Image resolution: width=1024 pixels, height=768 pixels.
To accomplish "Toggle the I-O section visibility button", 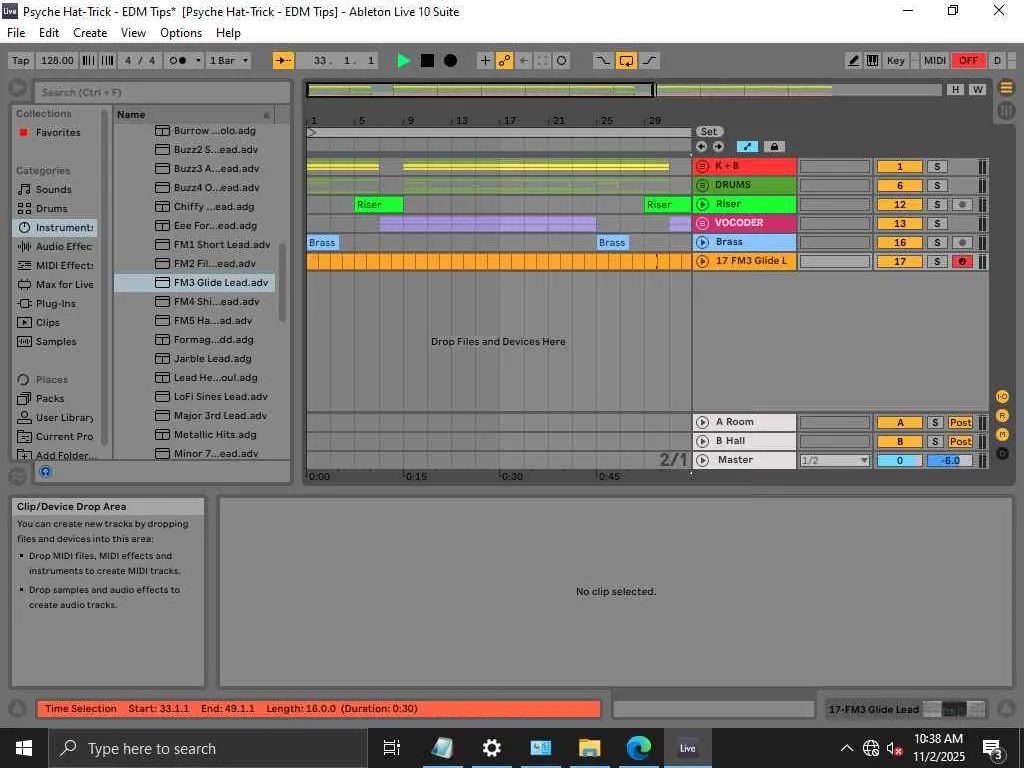I will (1002, 396).
